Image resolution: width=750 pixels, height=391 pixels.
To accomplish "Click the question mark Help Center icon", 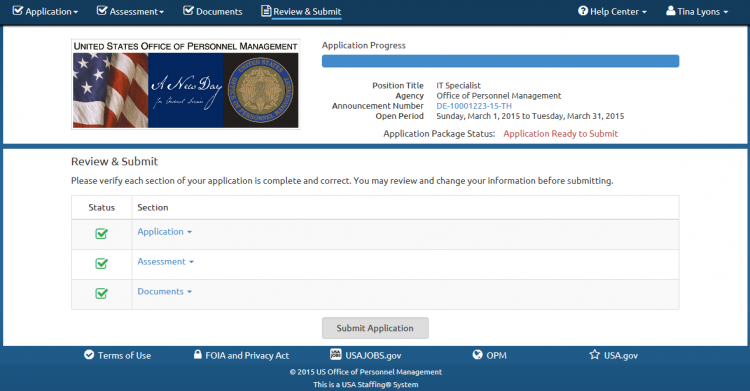I will click(x=583, y=11).
